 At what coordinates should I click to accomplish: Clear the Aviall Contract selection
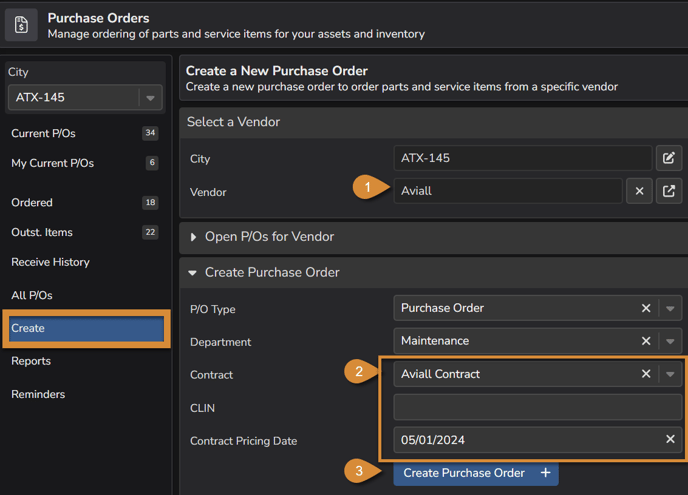click(646, 374)
